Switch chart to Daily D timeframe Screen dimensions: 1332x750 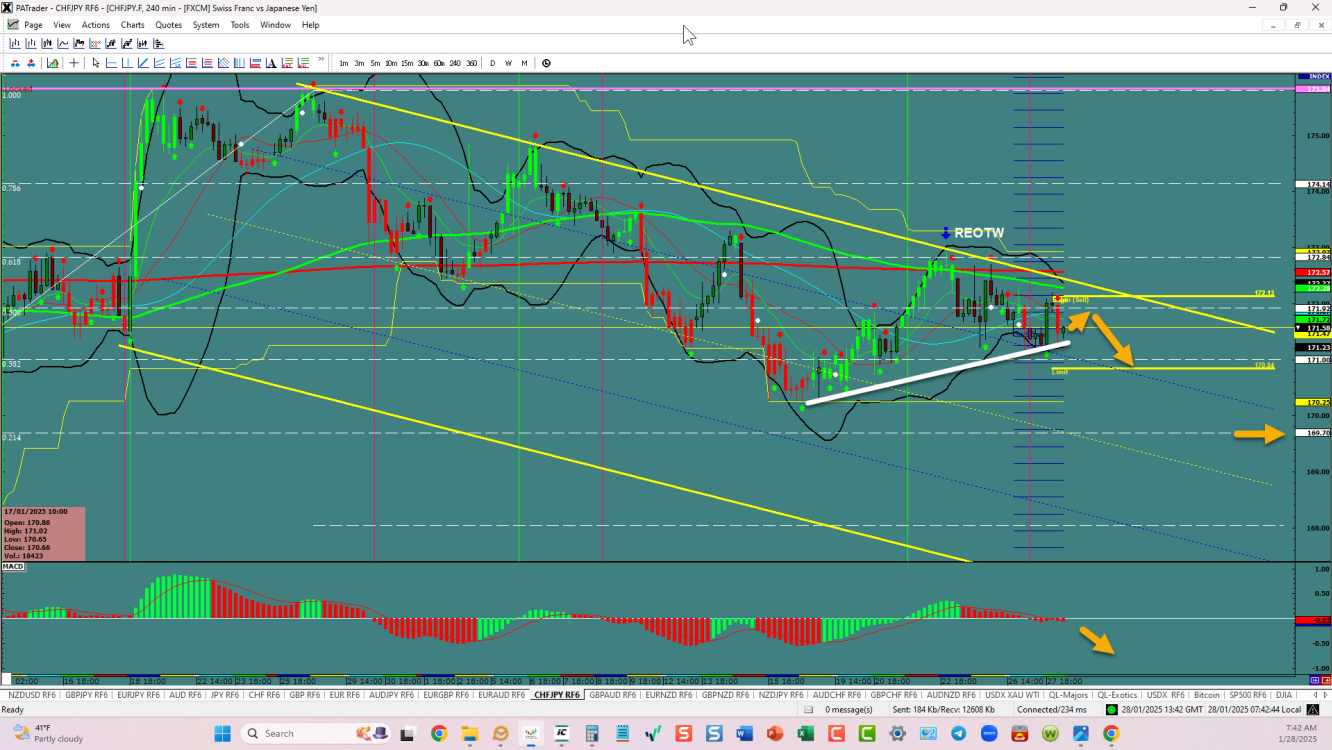[x=492, y=63]
